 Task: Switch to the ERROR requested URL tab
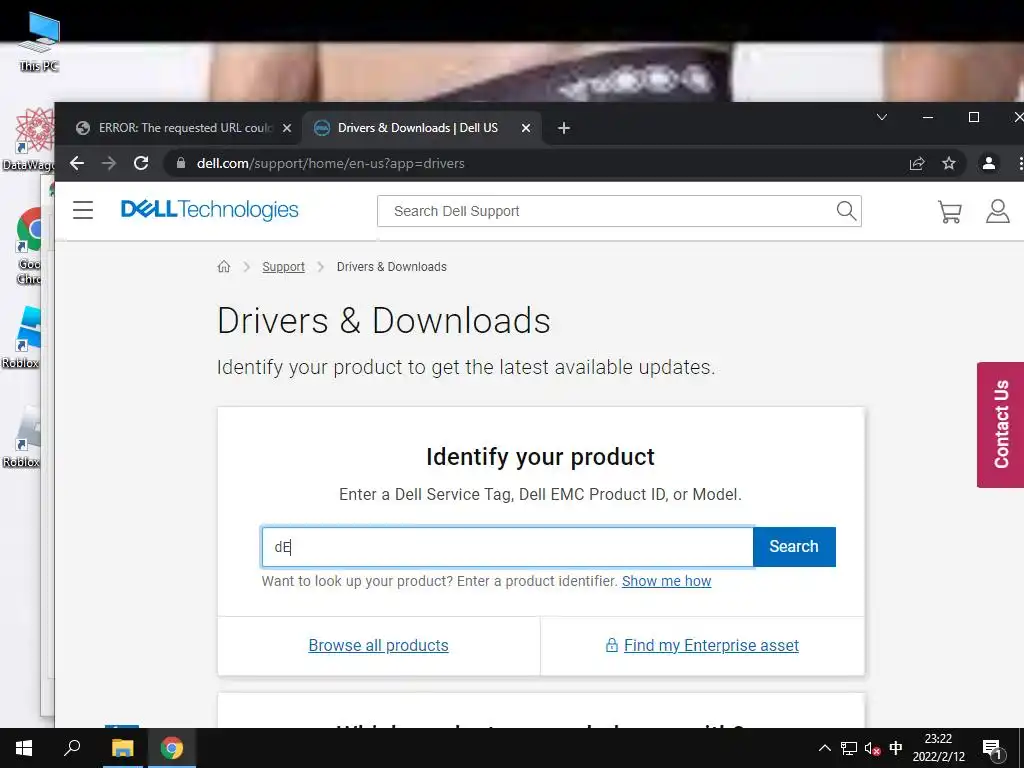coord(185,128)
